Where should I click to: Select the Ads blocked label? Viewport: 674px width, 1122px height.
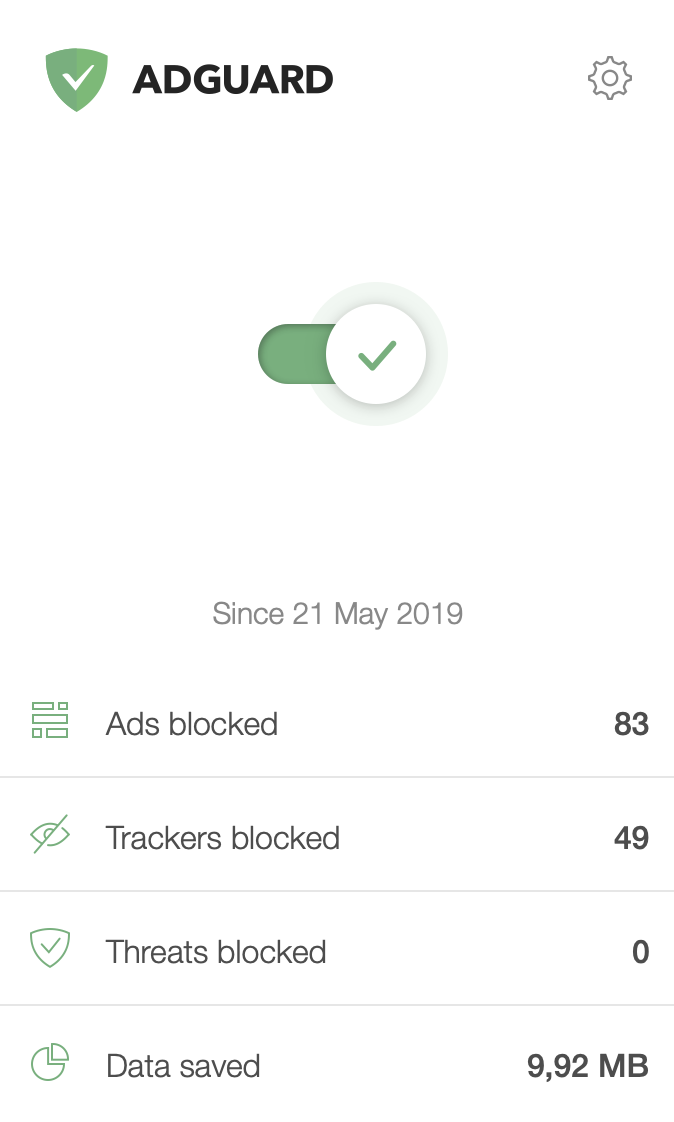tap(192, 723)
